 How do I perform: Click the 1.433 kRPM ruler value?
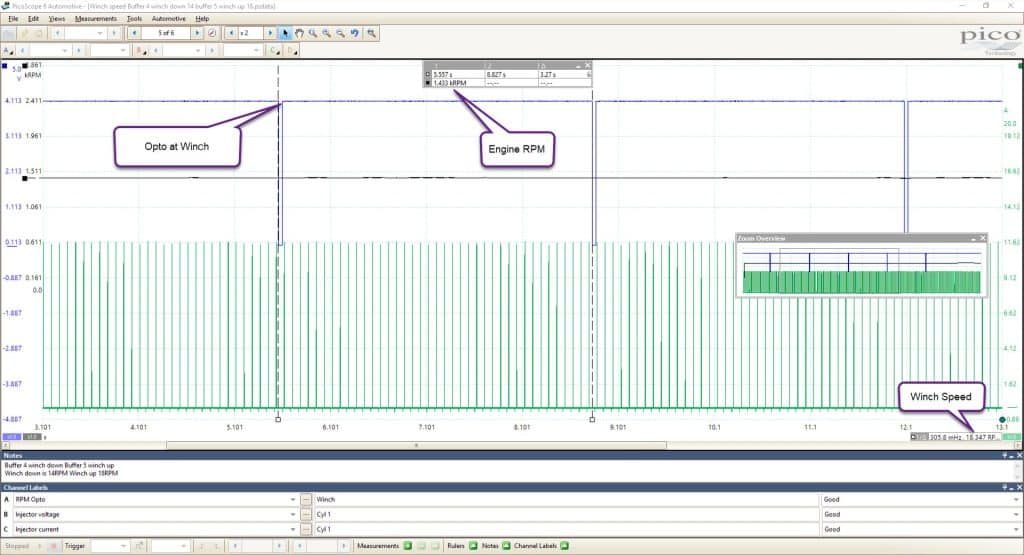(449, 83)
